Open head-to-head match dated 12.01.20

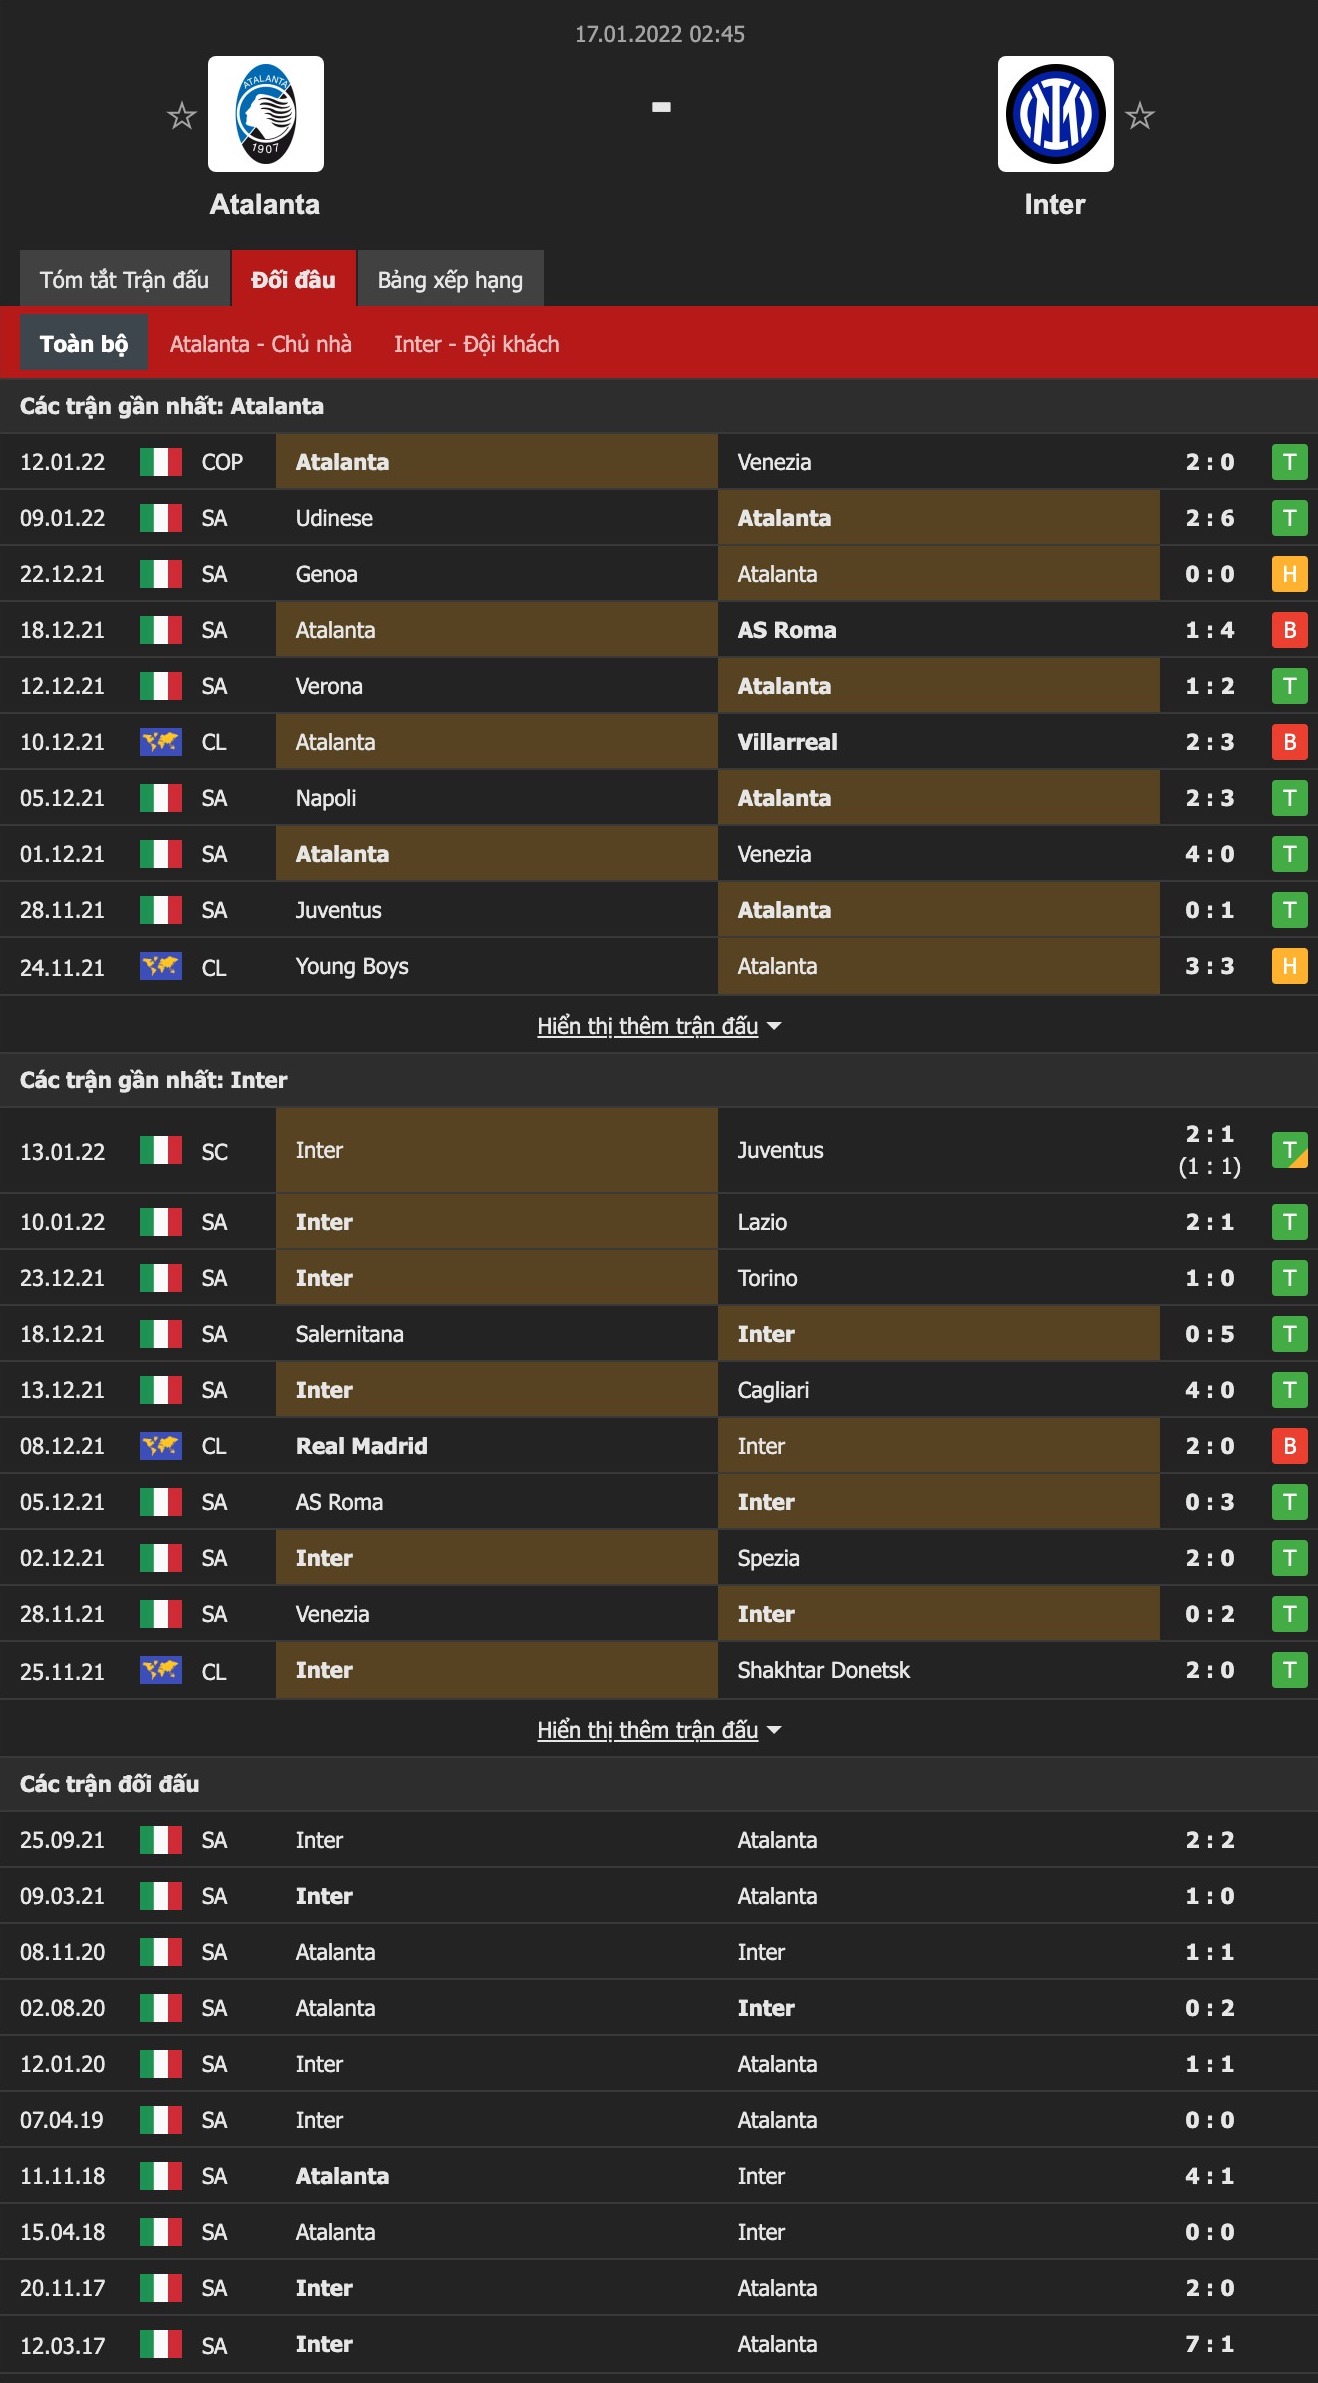pos(659,2064)
